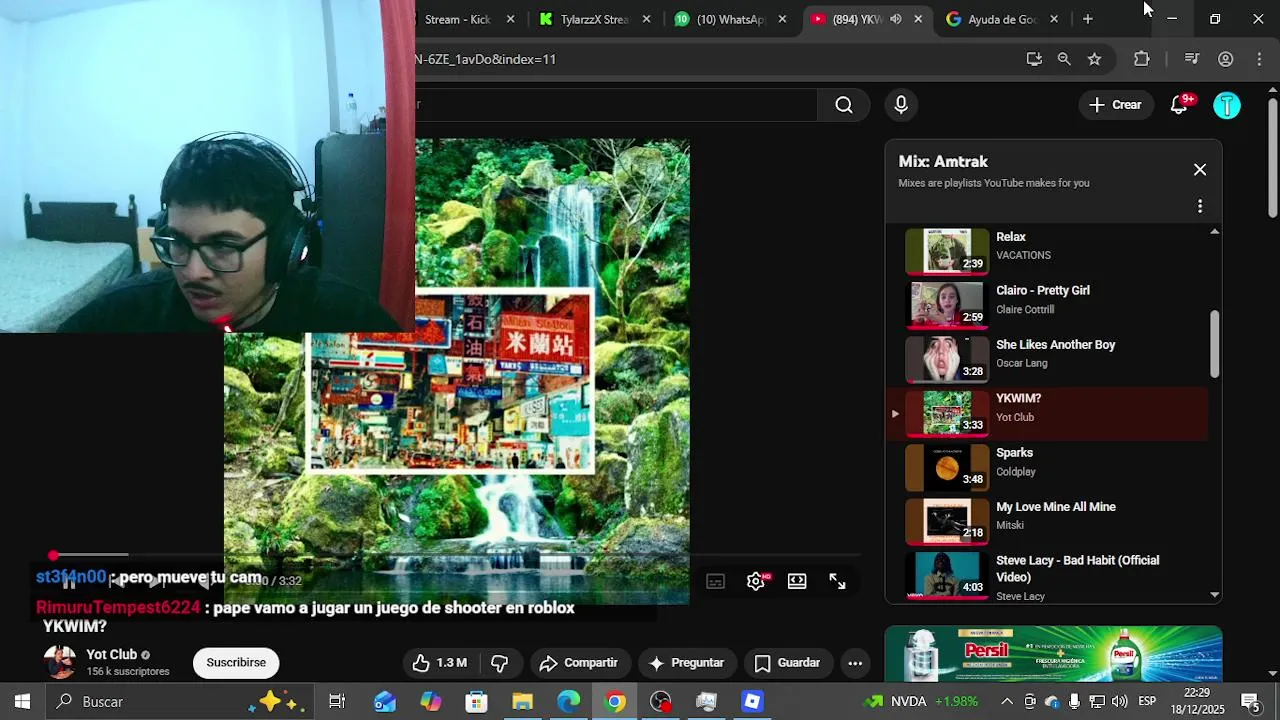Open the Mix playlist three-dot options
The image size is (1280, 720).
[x=1200, y=206]
